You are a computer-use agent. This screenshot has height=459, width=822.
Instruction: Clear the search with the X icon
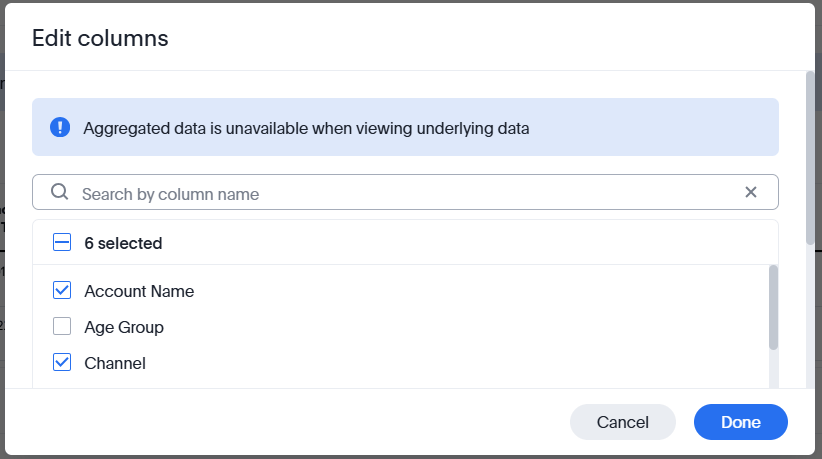(751, 193)
